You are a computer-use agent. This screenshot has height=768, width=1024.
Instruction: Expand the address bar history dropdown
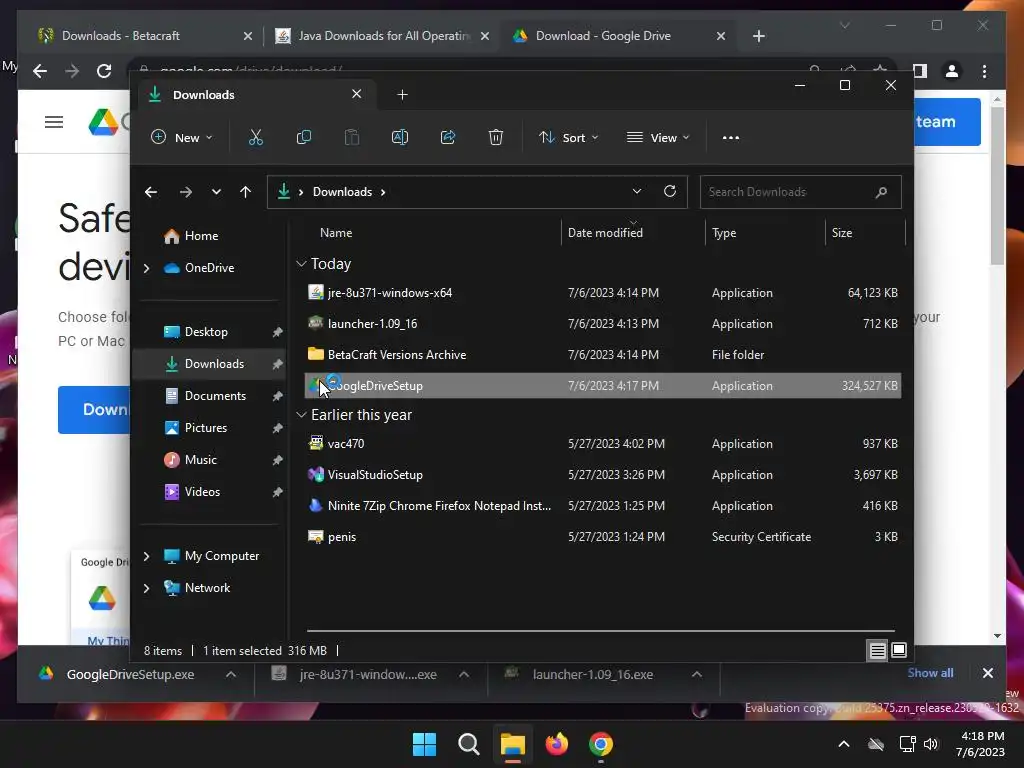(x=637, y=191)
